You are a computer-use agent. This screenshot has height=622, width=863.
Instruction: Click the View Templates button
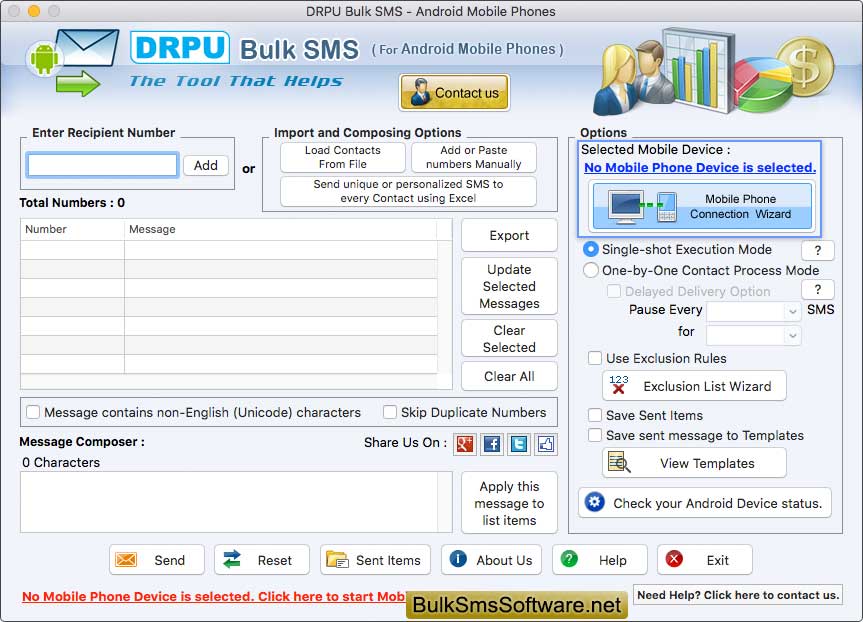[694, 463]
